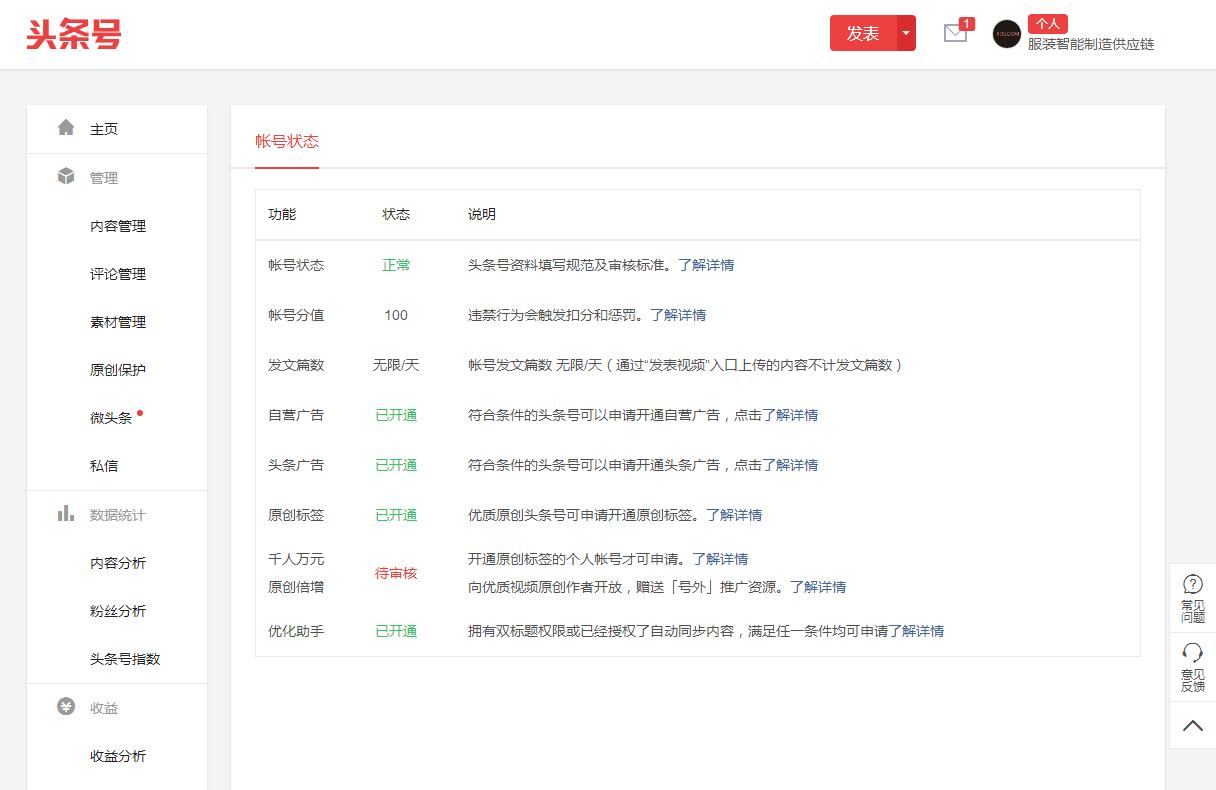
Task: Click the 管理 section icon
Action: pos(67,177)
